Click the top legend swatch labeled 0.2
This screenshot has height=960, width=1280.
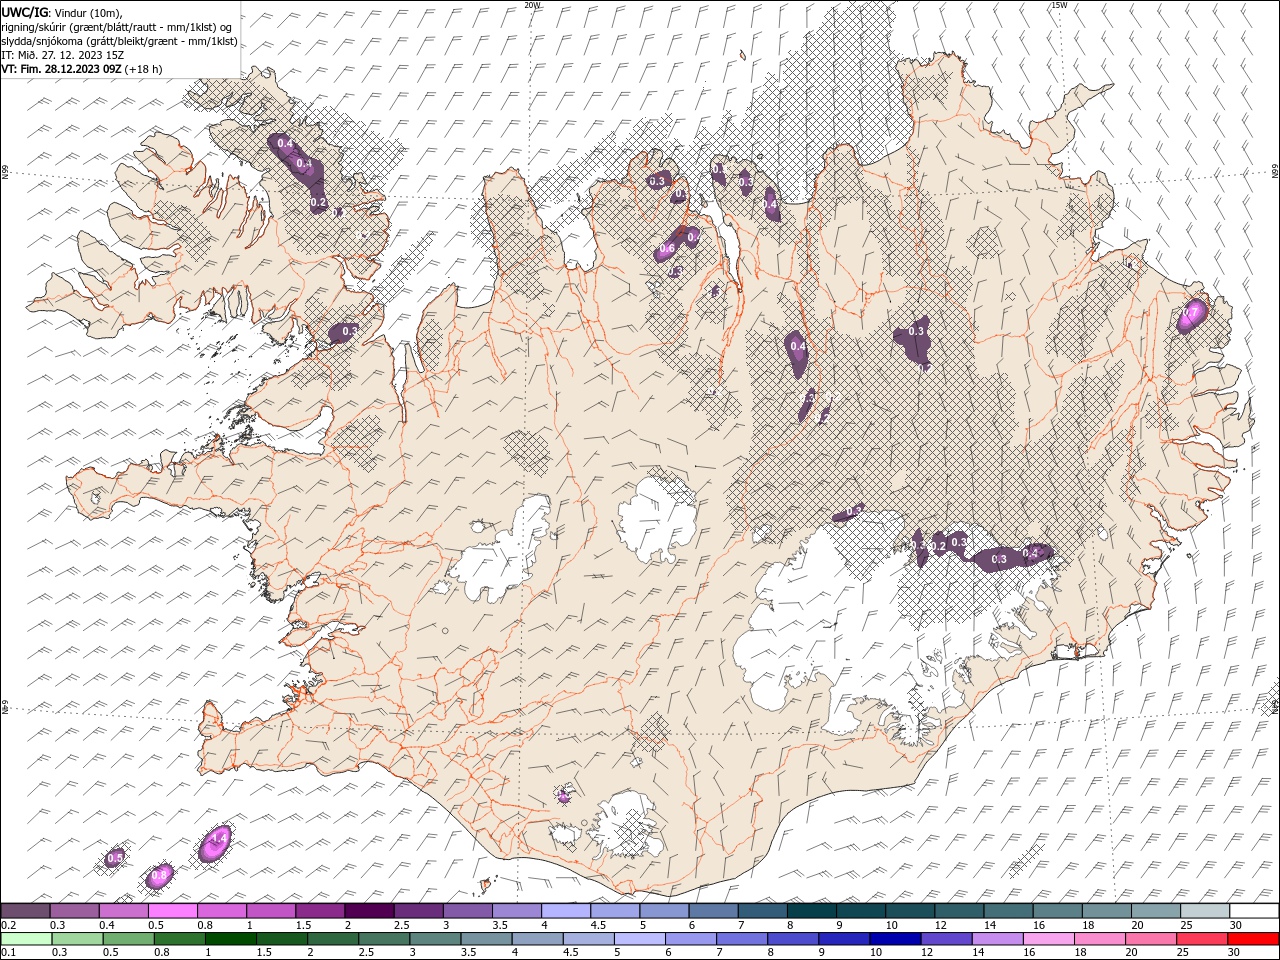25,911
